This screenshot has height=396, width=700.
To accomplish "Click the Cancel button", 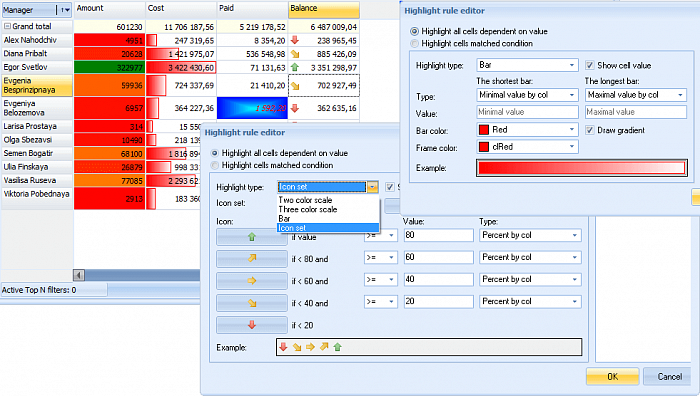I will pos(670,376).
